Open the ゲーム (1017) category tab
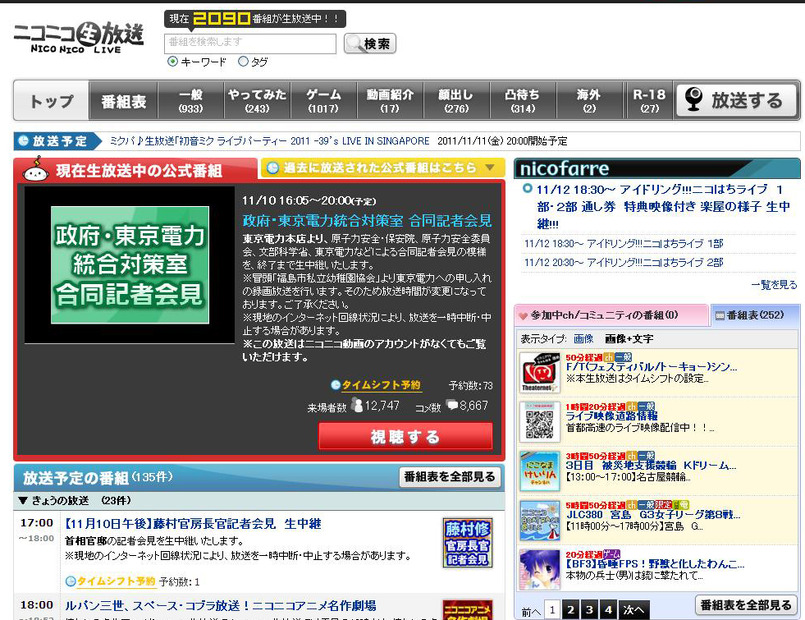 323,101
